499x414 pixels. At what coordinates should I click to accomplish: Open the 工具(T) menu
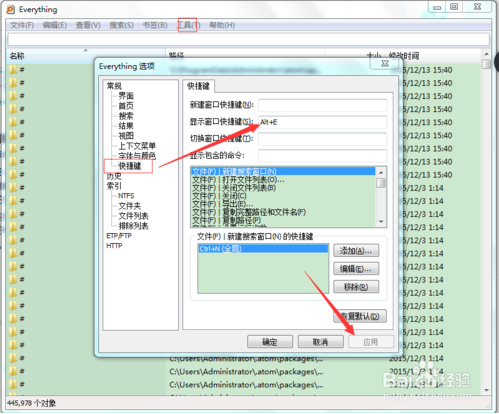pos(188,25)
